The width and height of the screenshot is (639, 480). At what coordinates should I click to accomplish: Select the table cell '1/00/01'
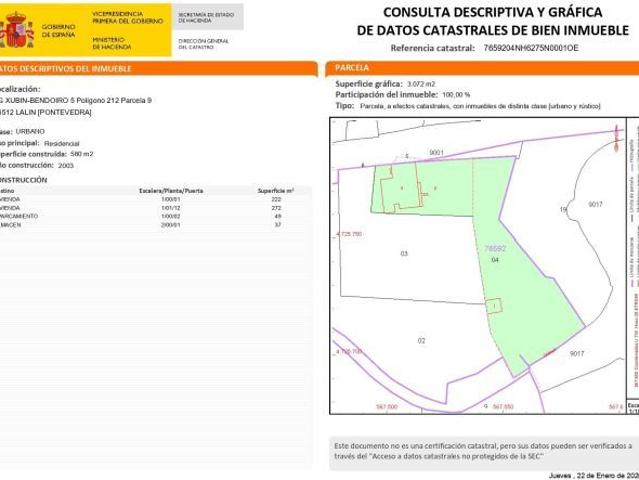pyautogui.click(x=171, y=199)
